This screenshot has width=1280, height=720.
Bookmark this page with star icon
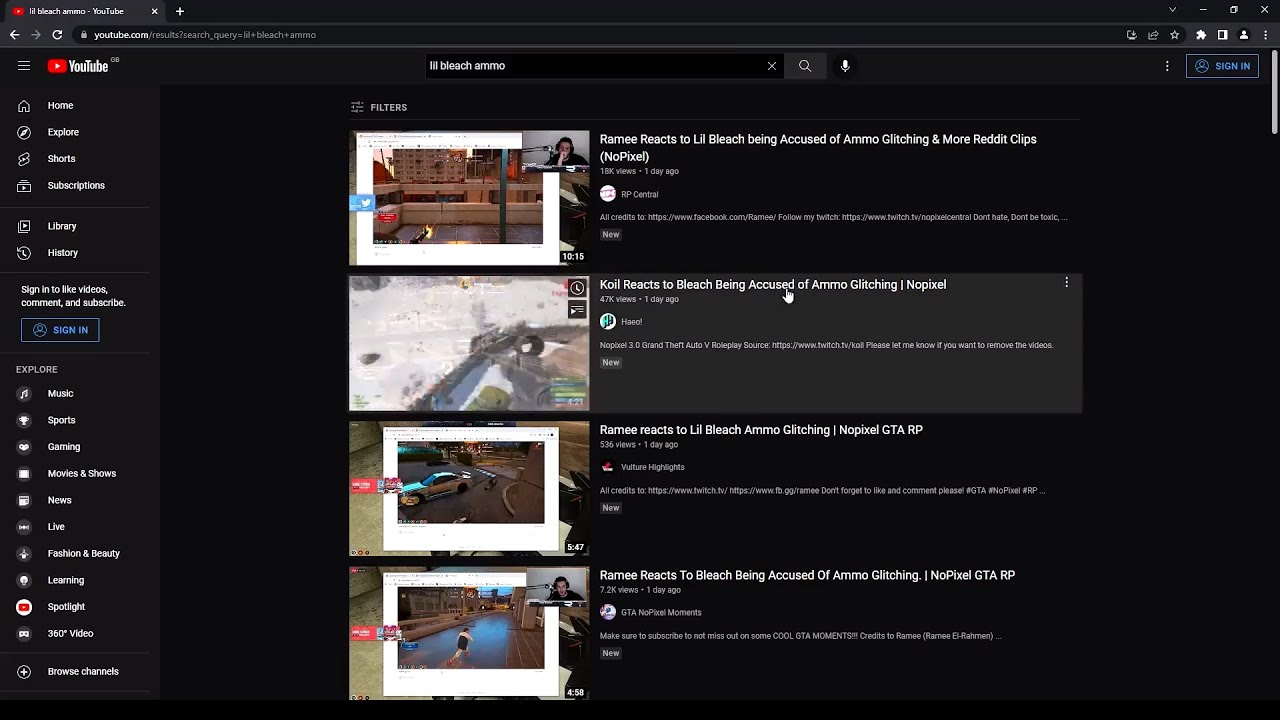click(1174, 35)
